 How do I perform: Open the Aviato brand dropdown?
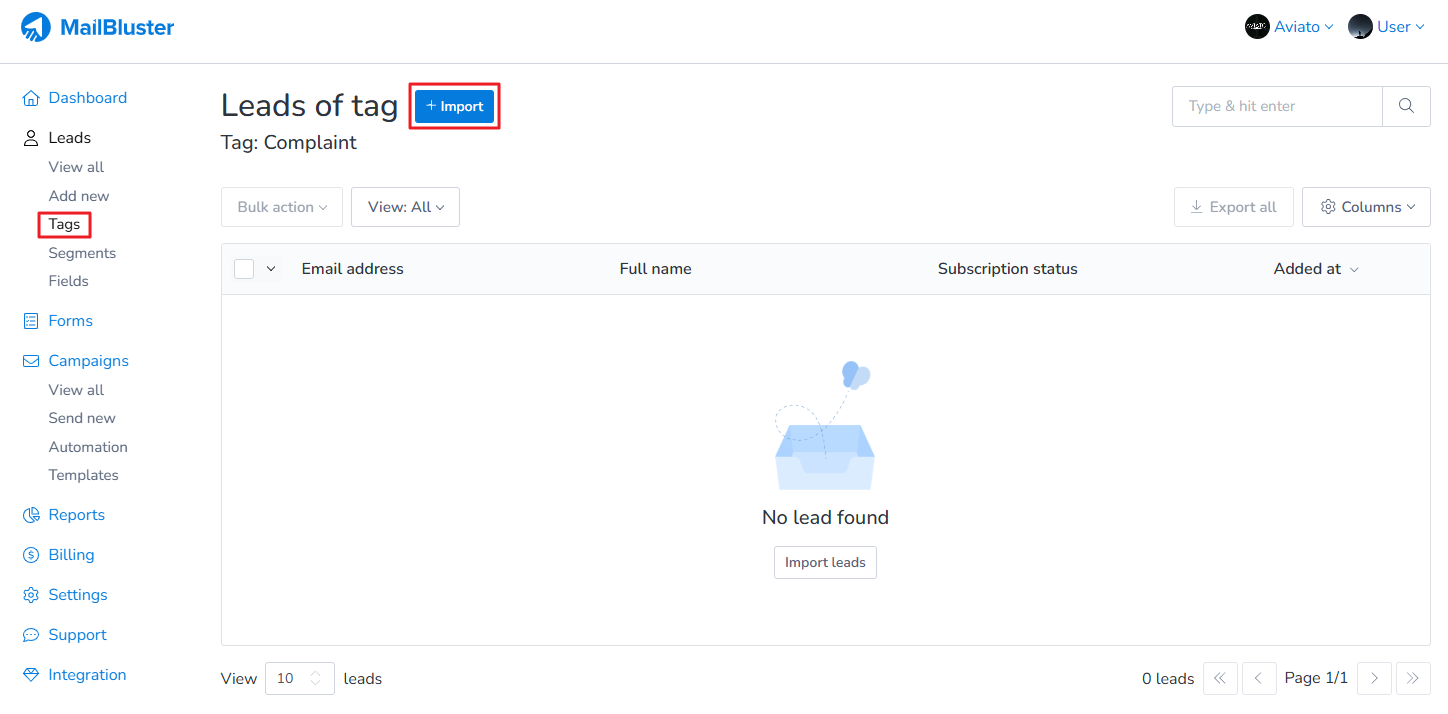[x=1289, y=27]
